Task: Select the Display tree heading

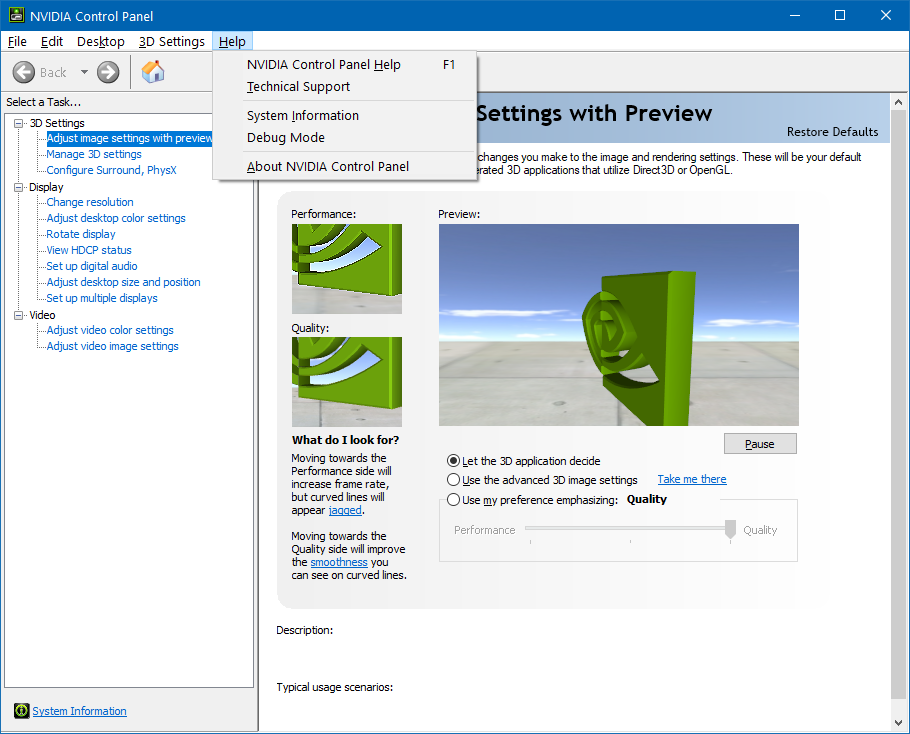Action: [x=46, y=187]
